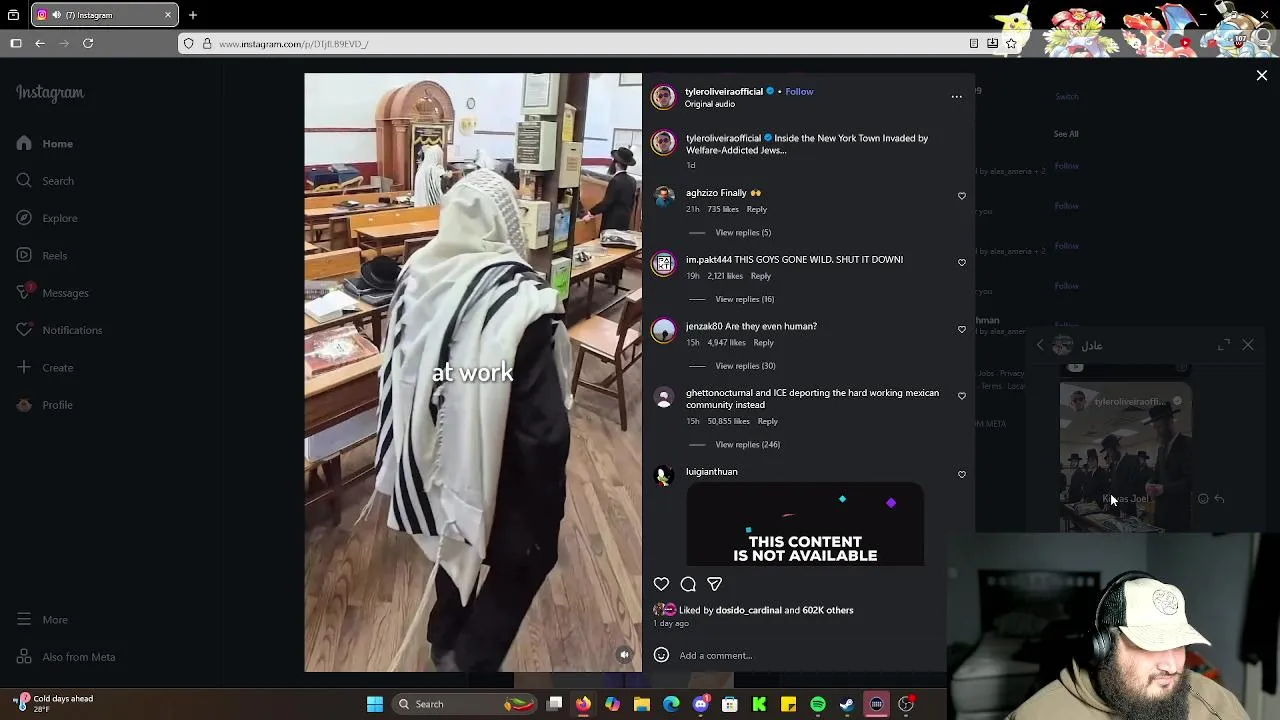Viewport: 1280px width, 720px height.
Task: Reply to aghzizo's comment
Action: pos(756,209)
